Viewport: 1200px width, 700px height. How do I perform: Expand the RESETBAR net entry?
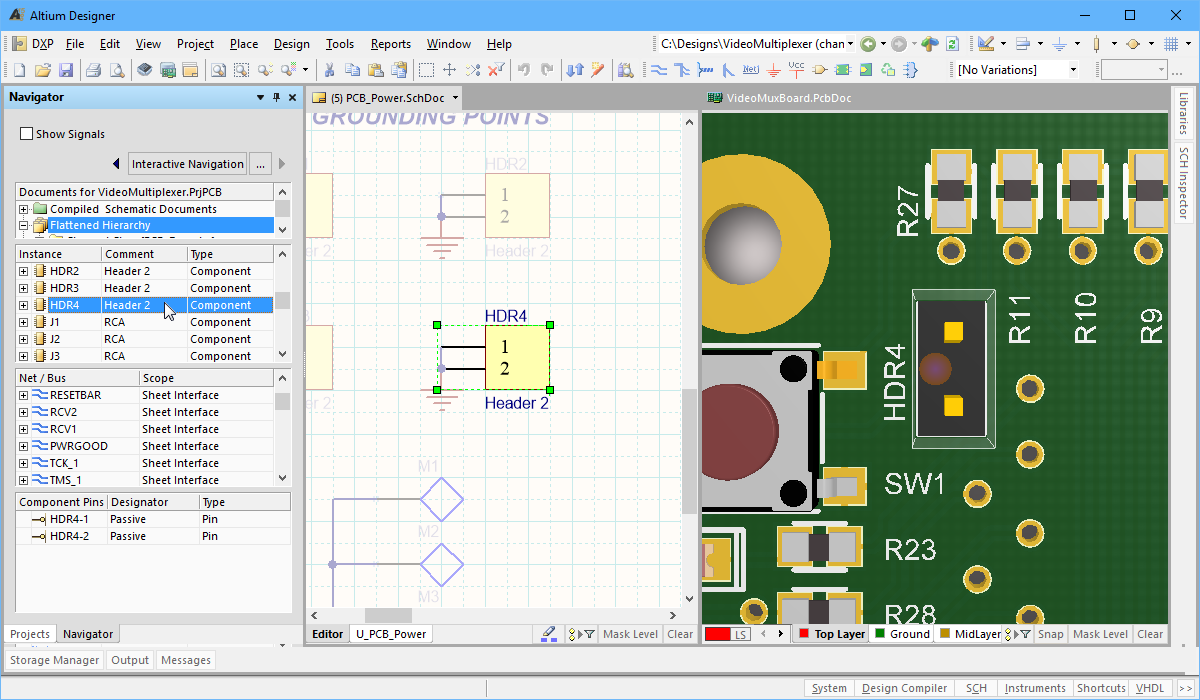pyautogui.click(x=24, y=395)
